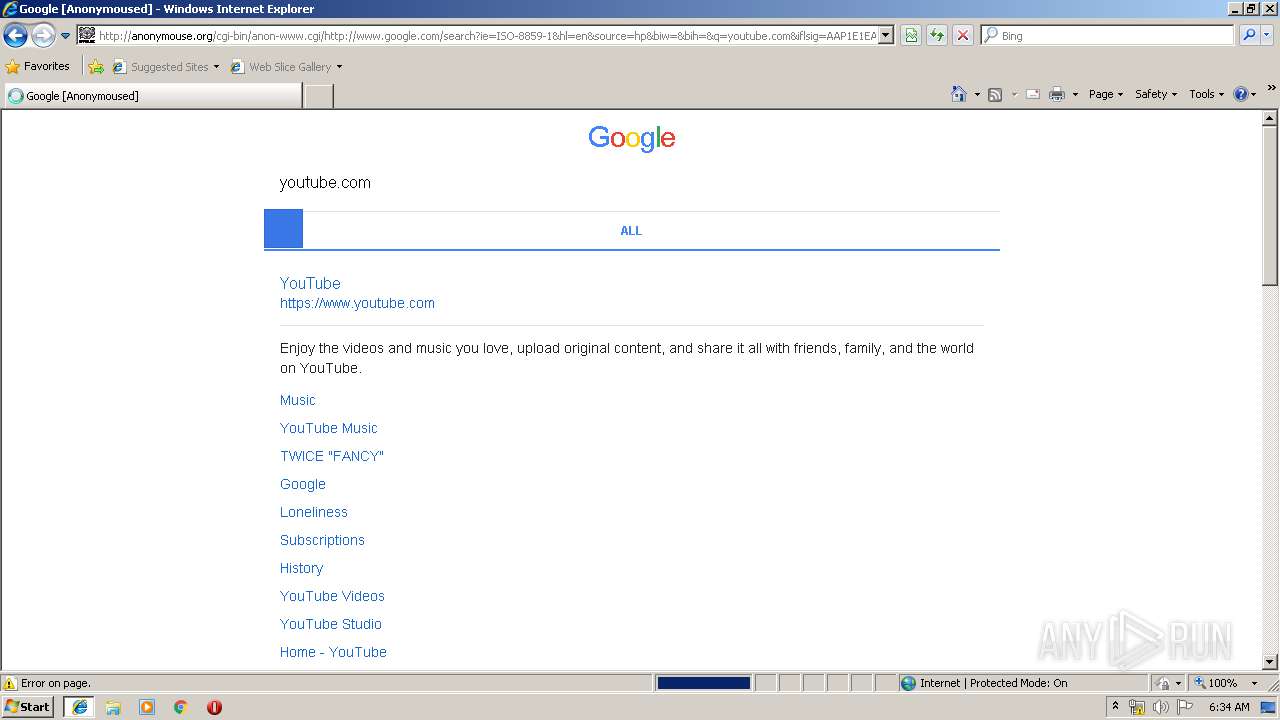This screenshot has height=720, width=1280.
Task: Open the Suggested Sites dropdown
Action: tap(166, 67)
